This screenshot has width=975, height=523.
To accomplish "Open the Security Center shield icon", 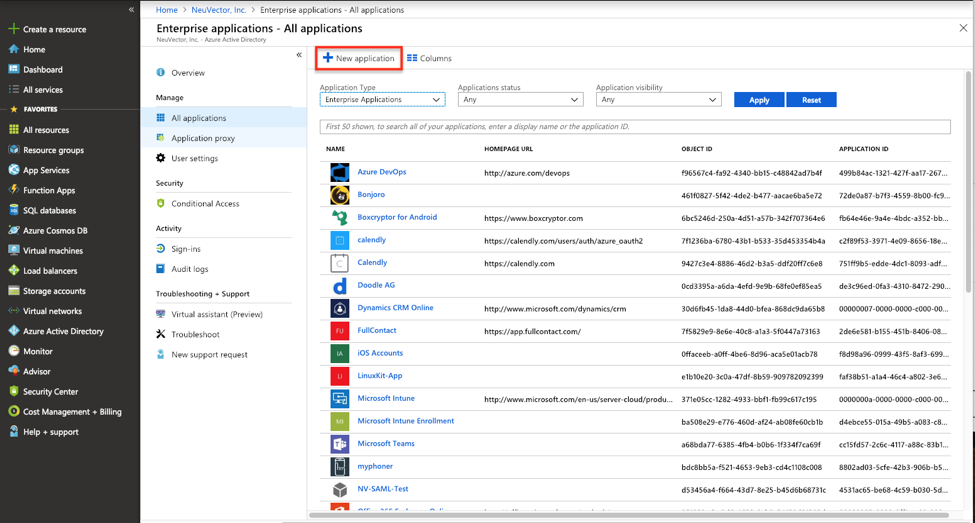I will [14, 391].
